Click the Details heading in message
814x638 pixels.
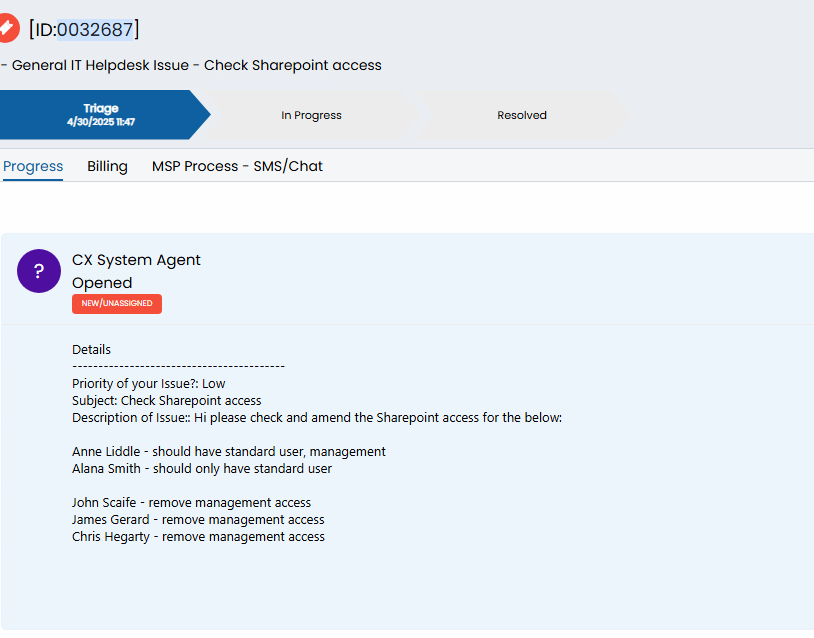[x=91, y=349]
